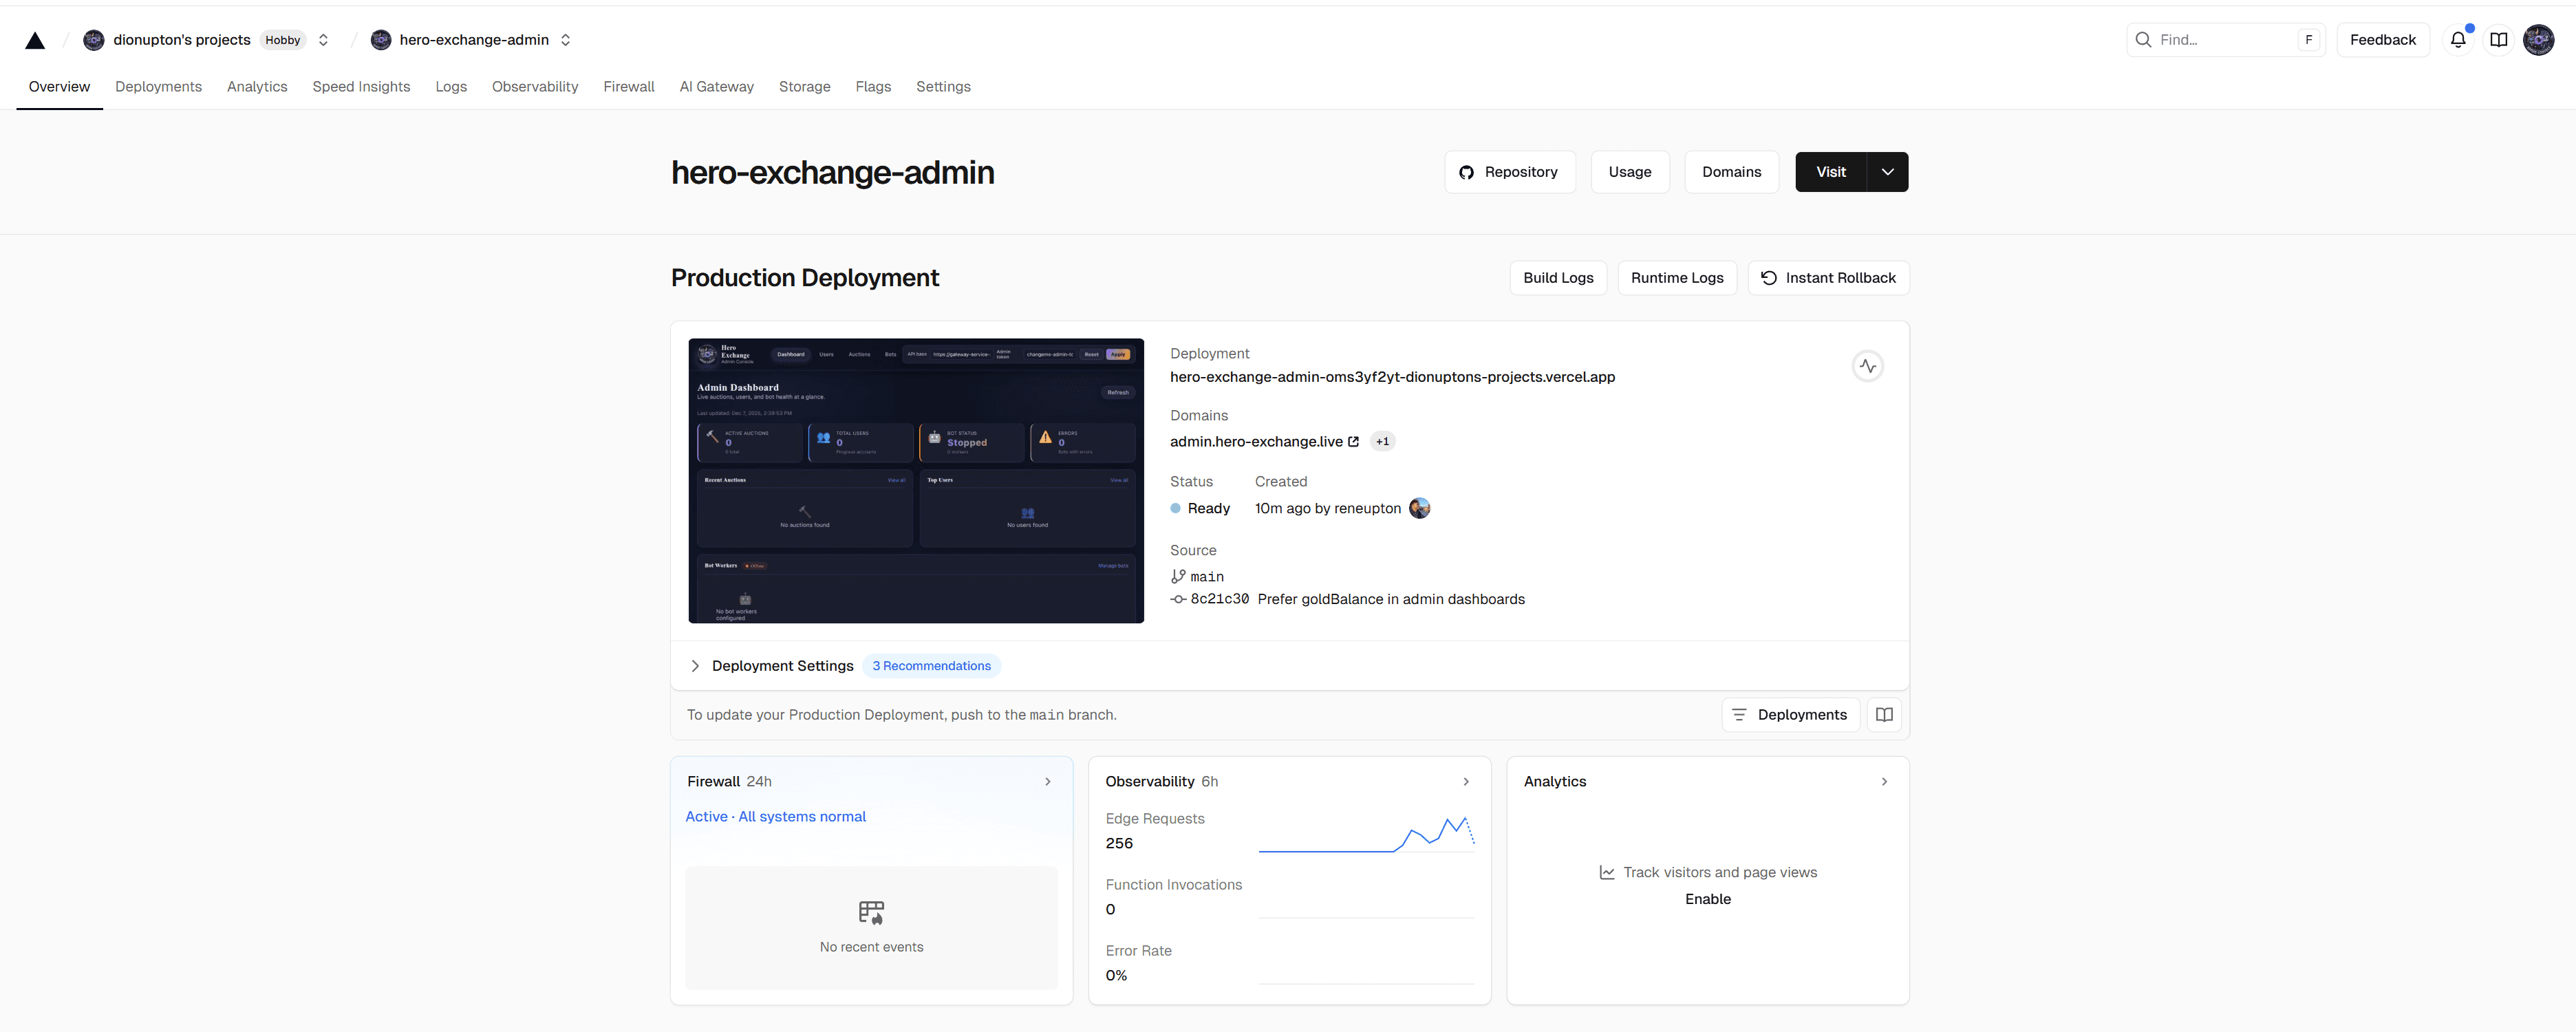Click the +1 domains badge
This screenshot has height=1032, width=2576.
[x=1383, y=441]
